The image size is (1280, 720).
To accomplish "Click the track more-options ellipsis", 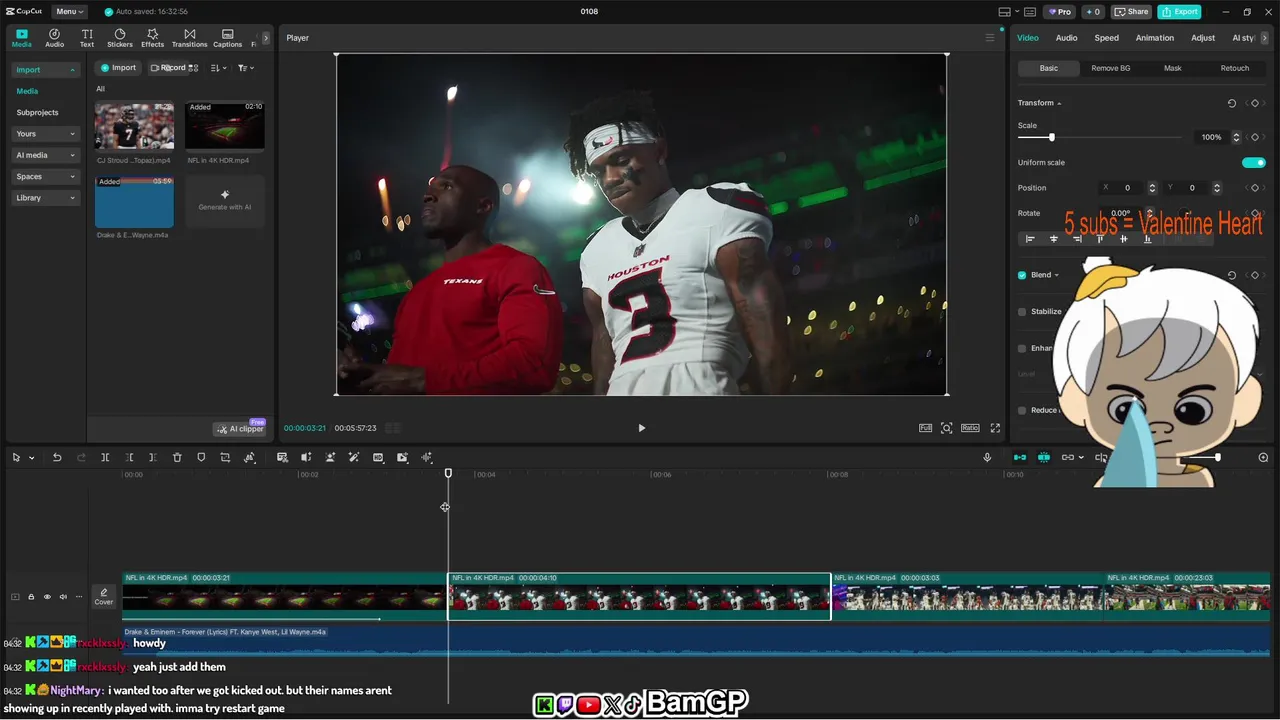I will click(x=79, y=597).
